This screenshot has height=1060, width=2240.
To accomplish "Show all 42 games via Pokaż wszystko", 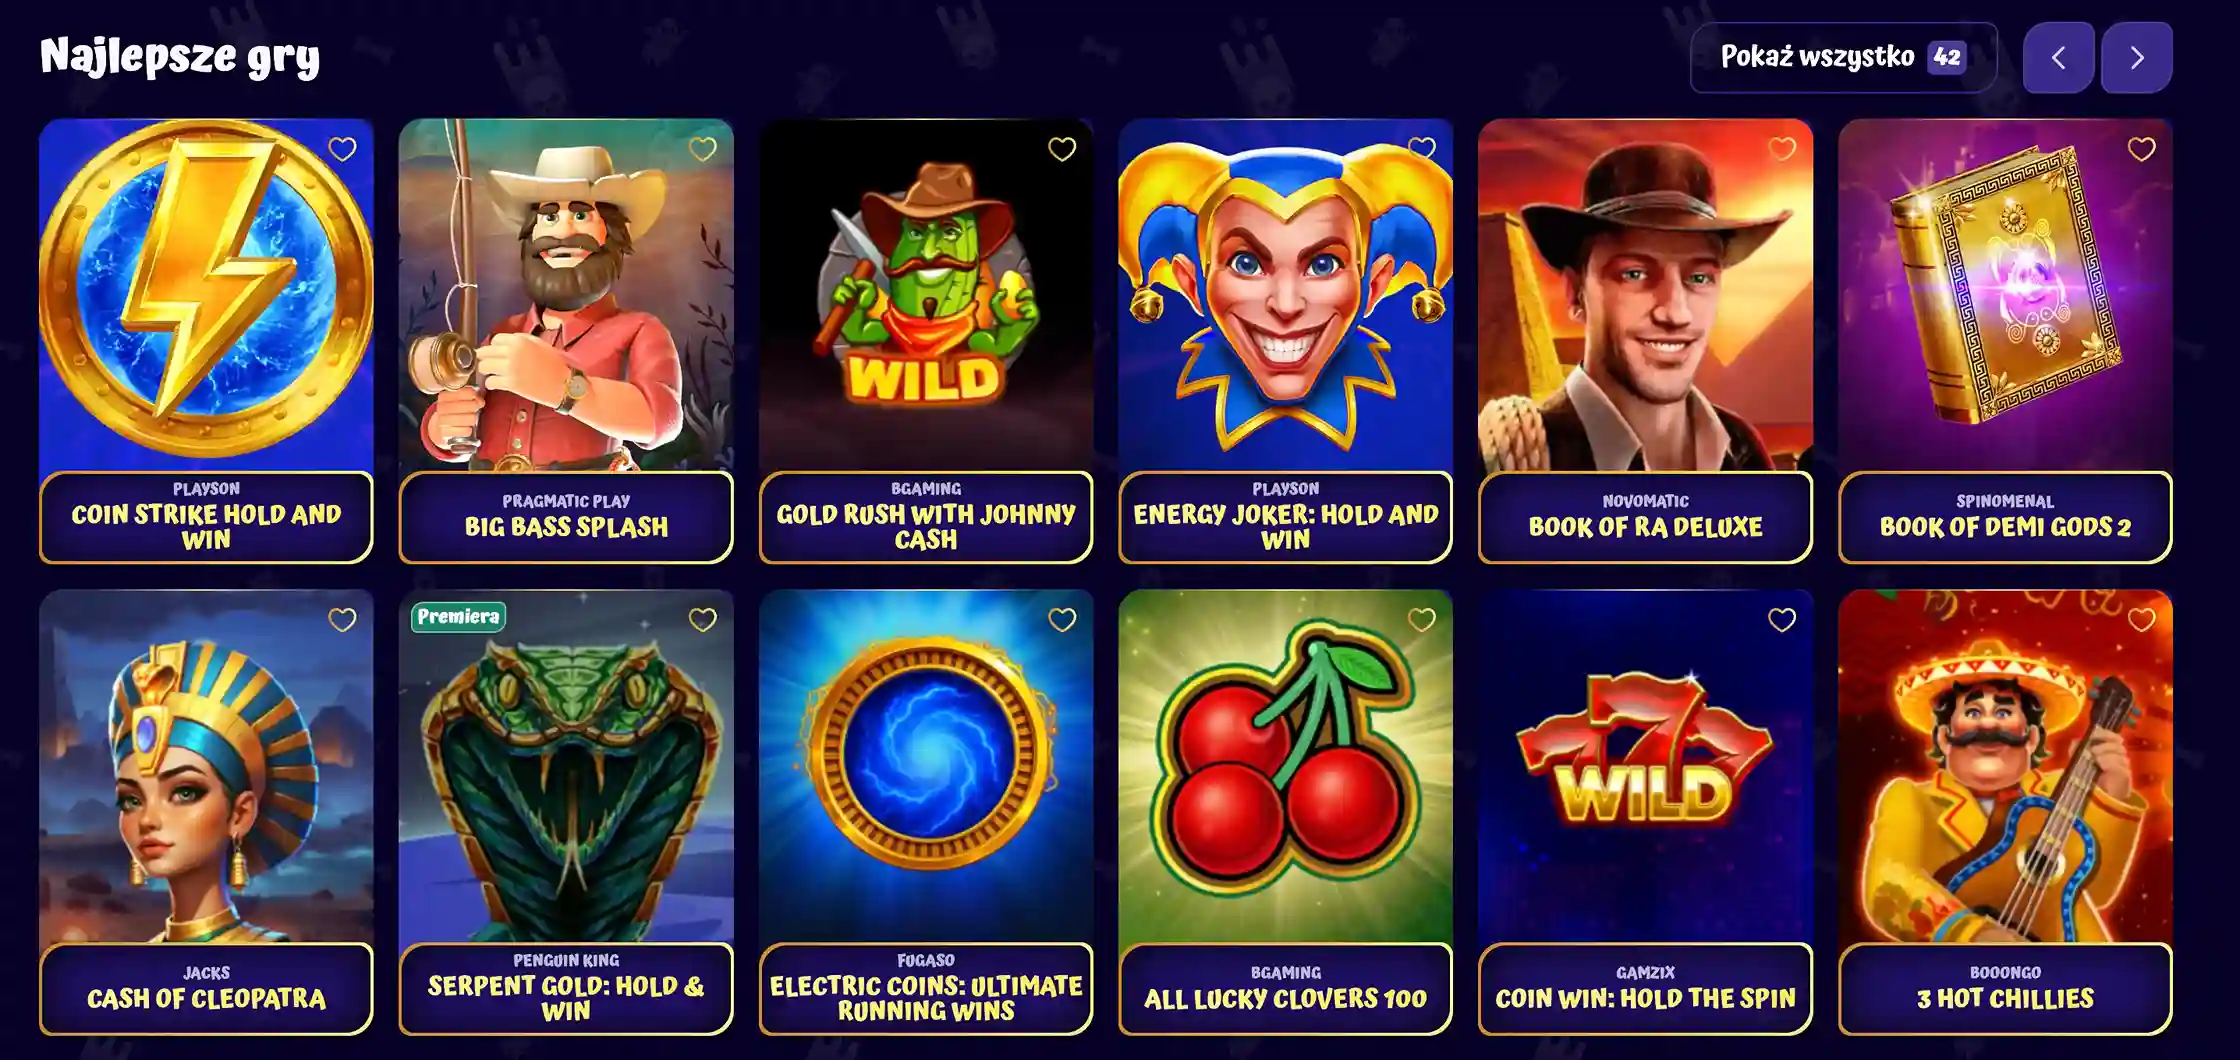I will [x=1843, y=58].
